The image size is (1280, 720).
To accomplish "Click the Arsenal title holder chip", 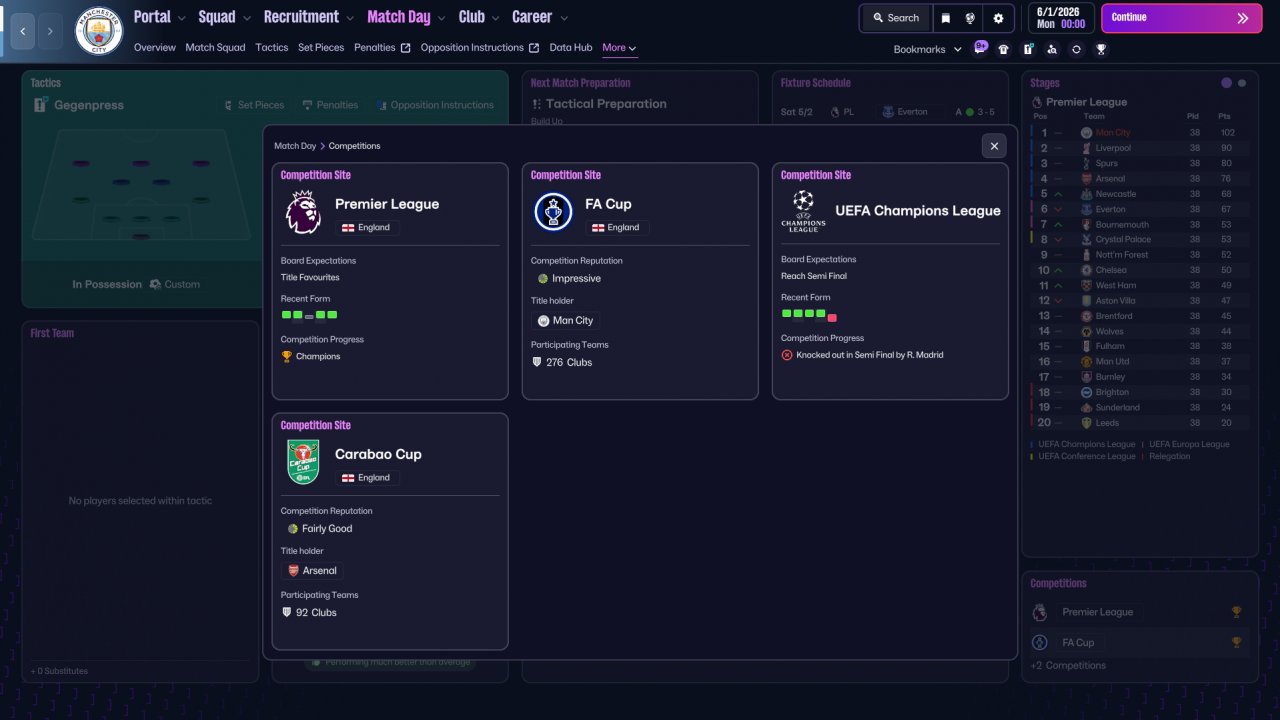I will 312,570.
